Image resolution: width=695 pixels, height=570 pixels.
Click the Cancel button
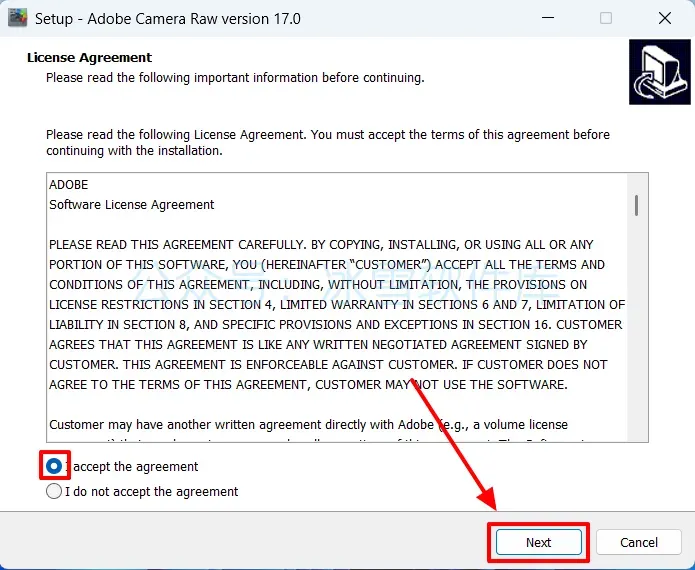[638, 542]
